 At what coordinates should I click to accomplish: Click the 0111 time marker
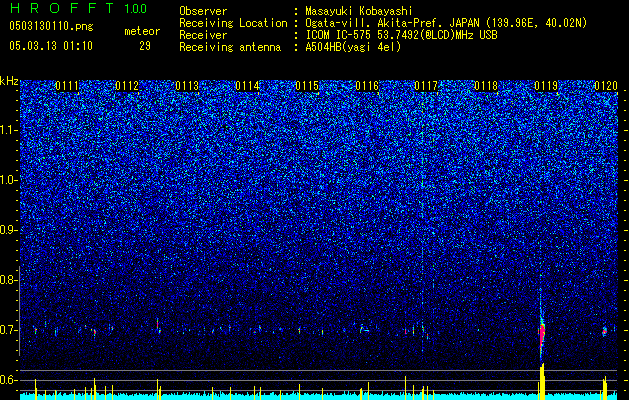67,86
